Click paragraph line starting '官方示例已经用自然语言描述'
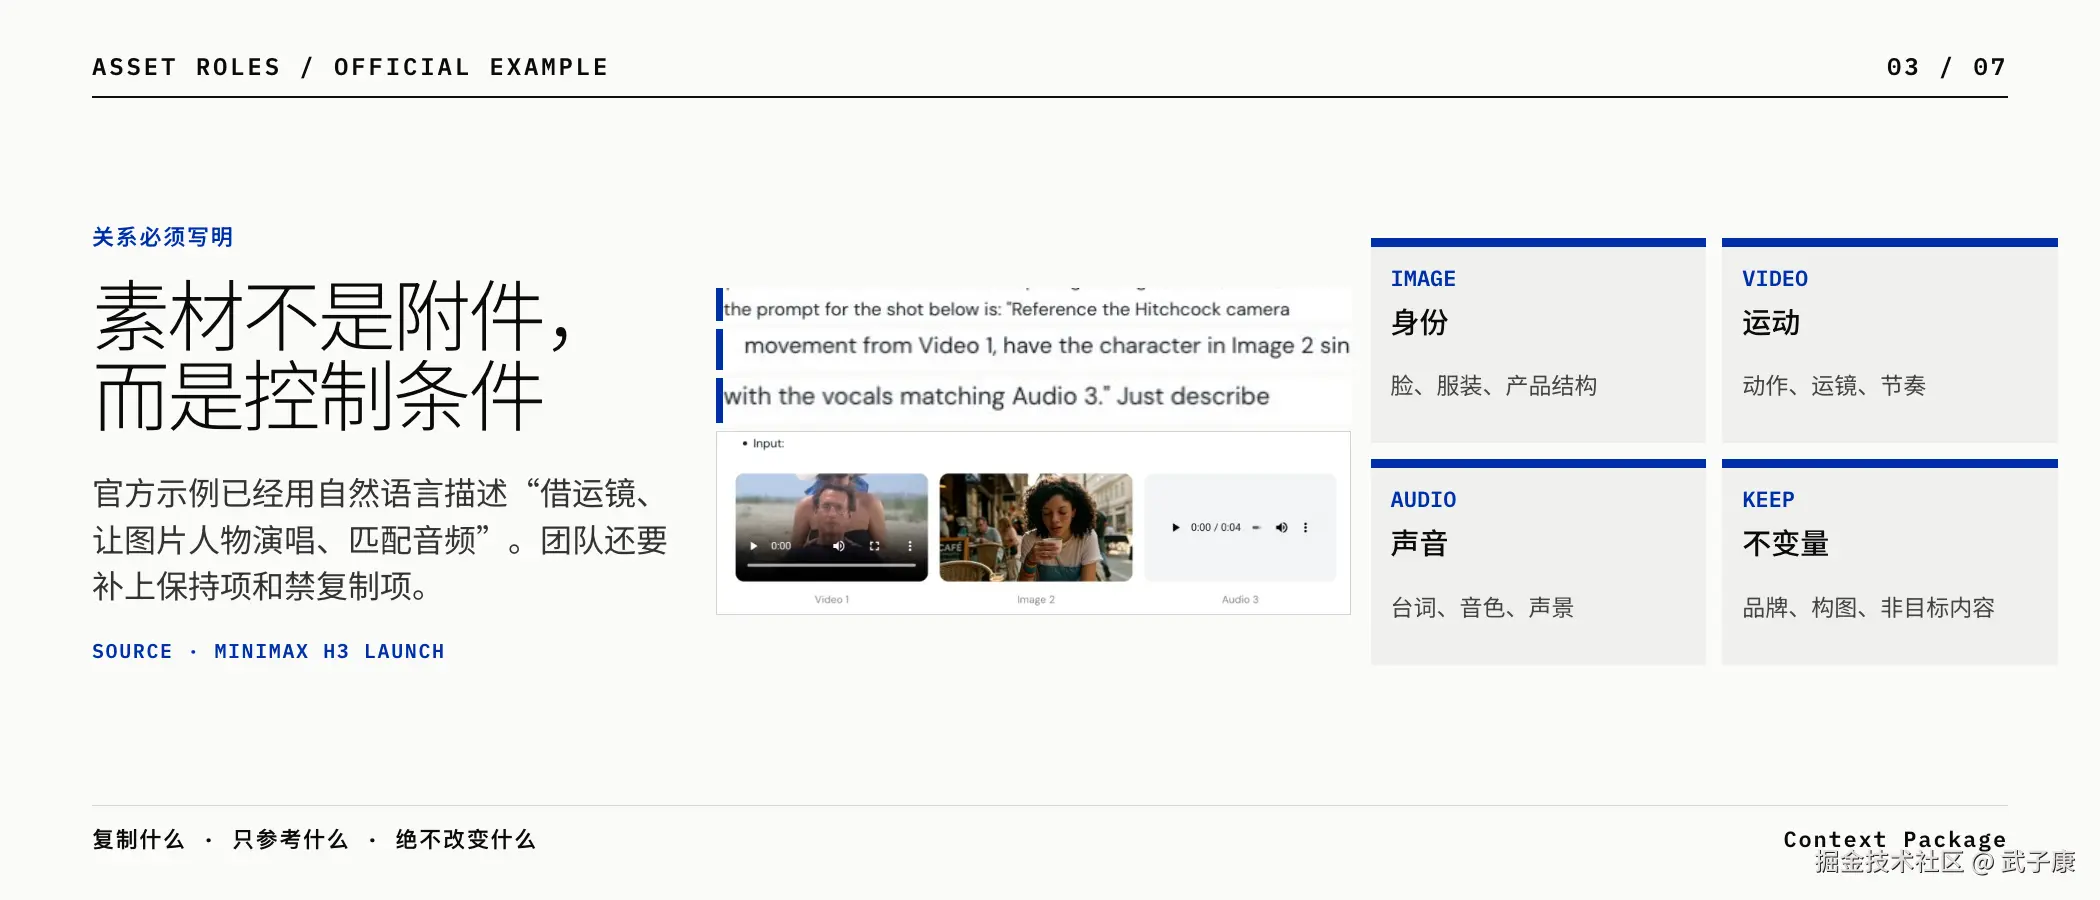Image resolution: width=2100 pixels, height=900 pixels. [372, 494]
